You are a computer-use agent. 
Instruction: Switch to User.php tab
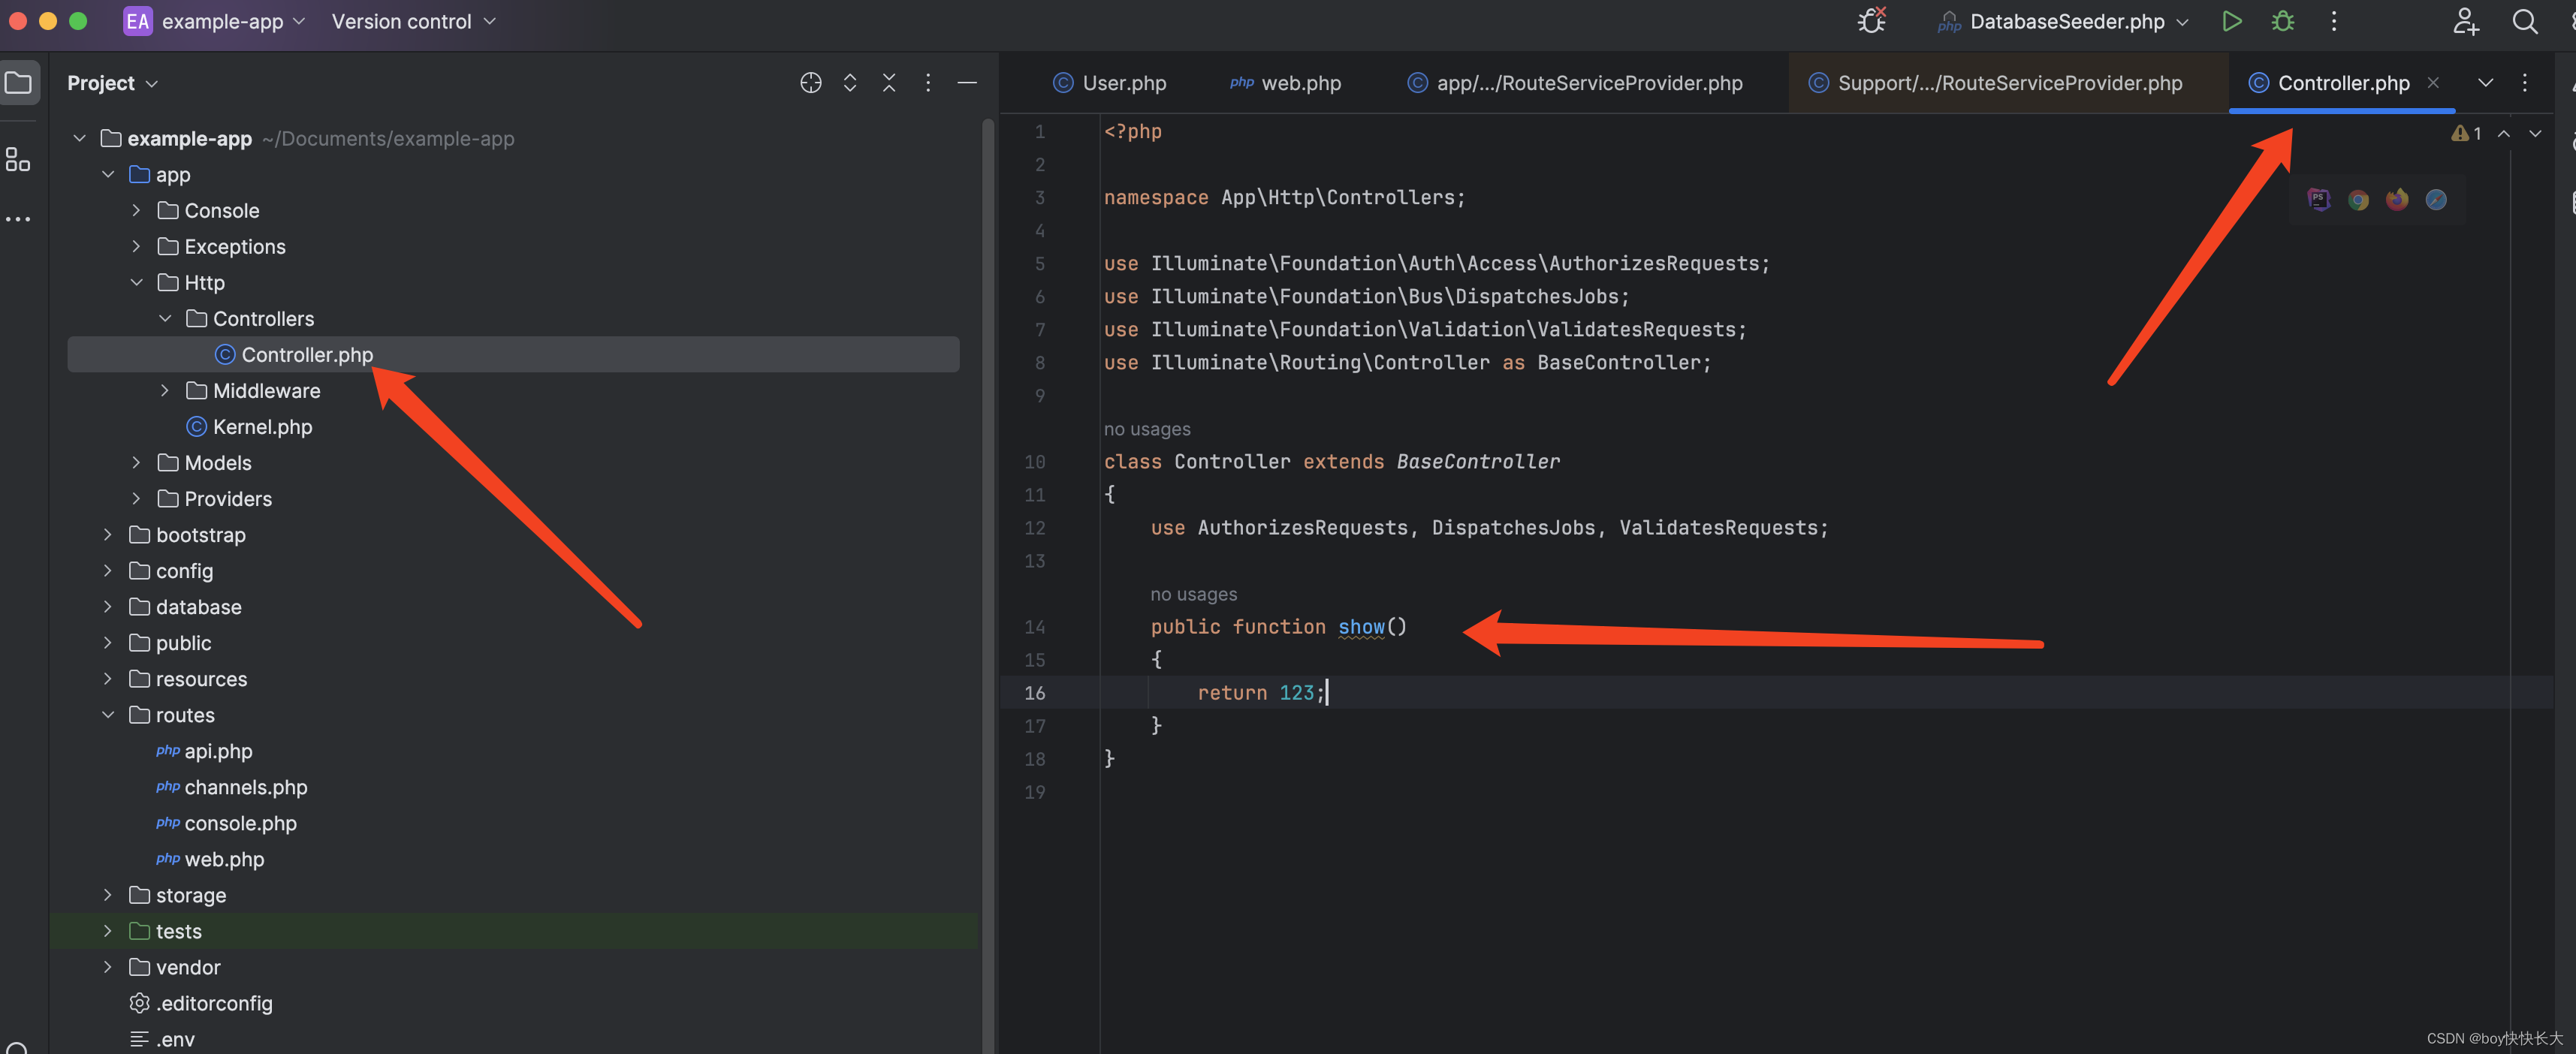(x=1109, y=83)
